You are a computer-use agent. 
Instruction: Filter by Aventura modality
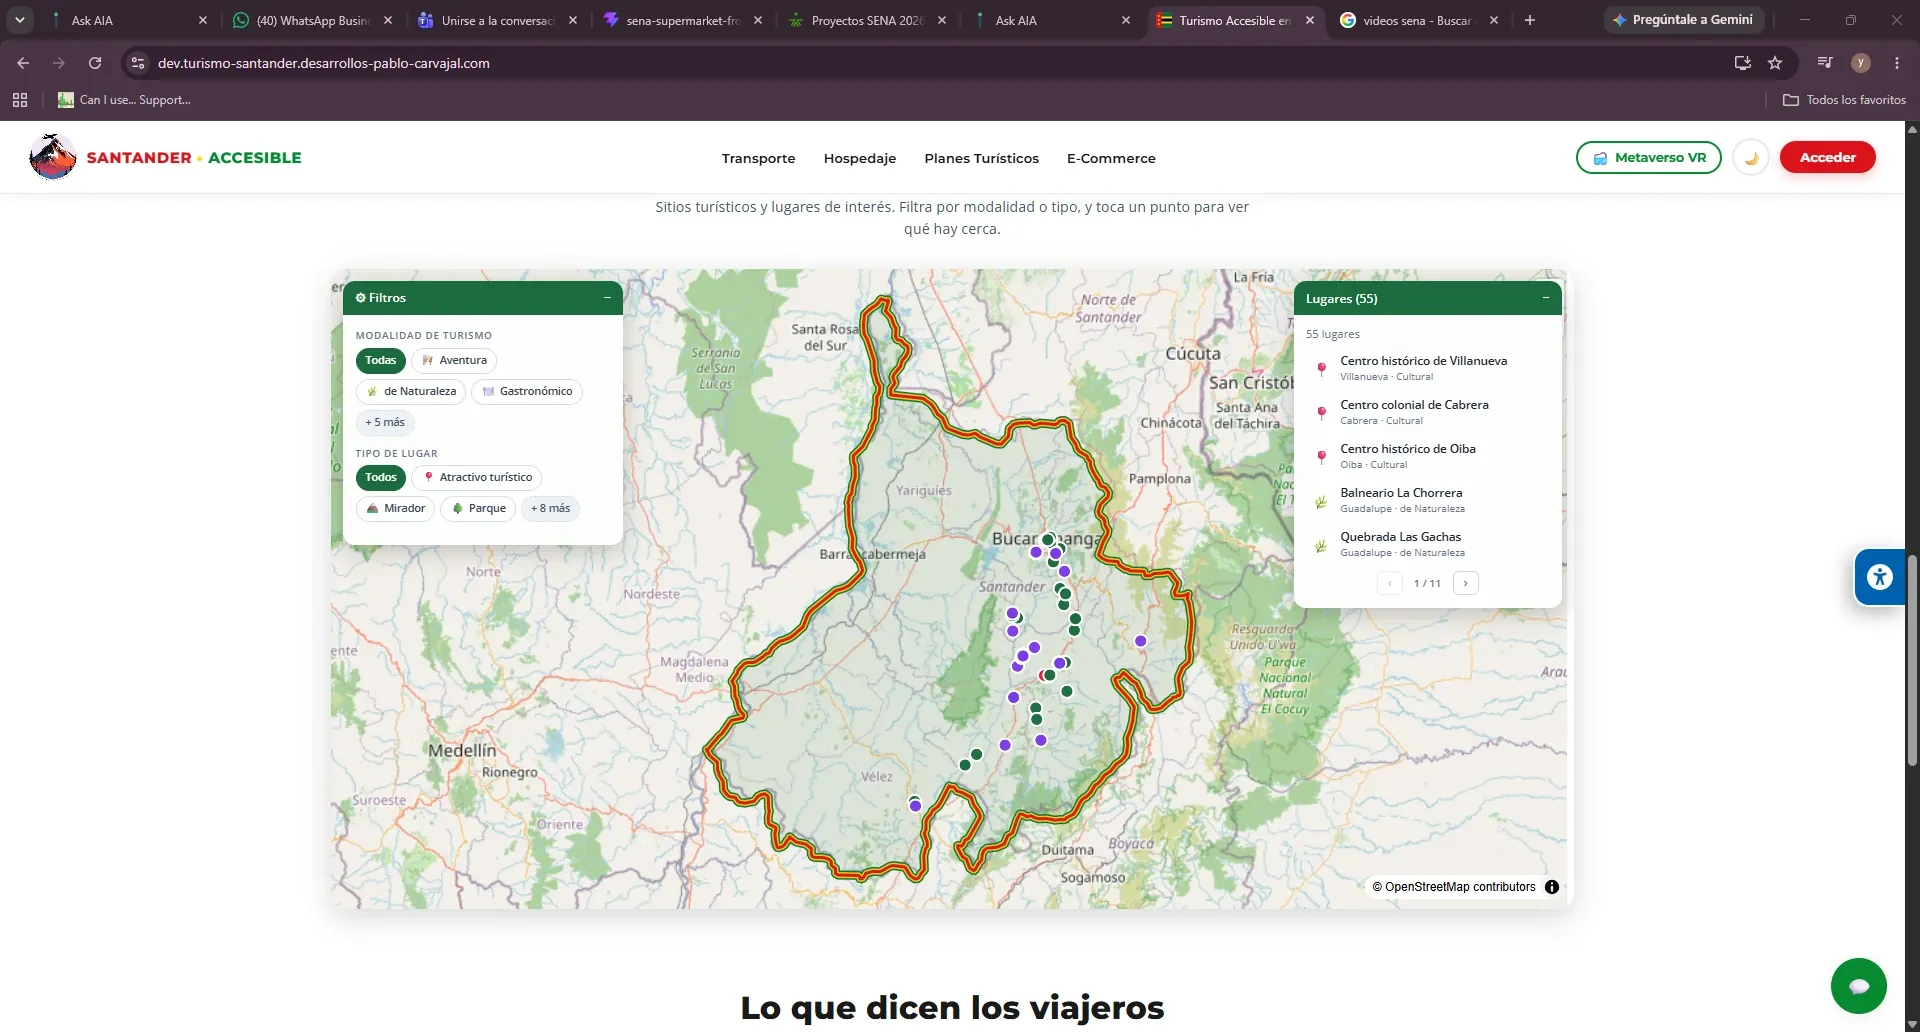coord(454,360)
